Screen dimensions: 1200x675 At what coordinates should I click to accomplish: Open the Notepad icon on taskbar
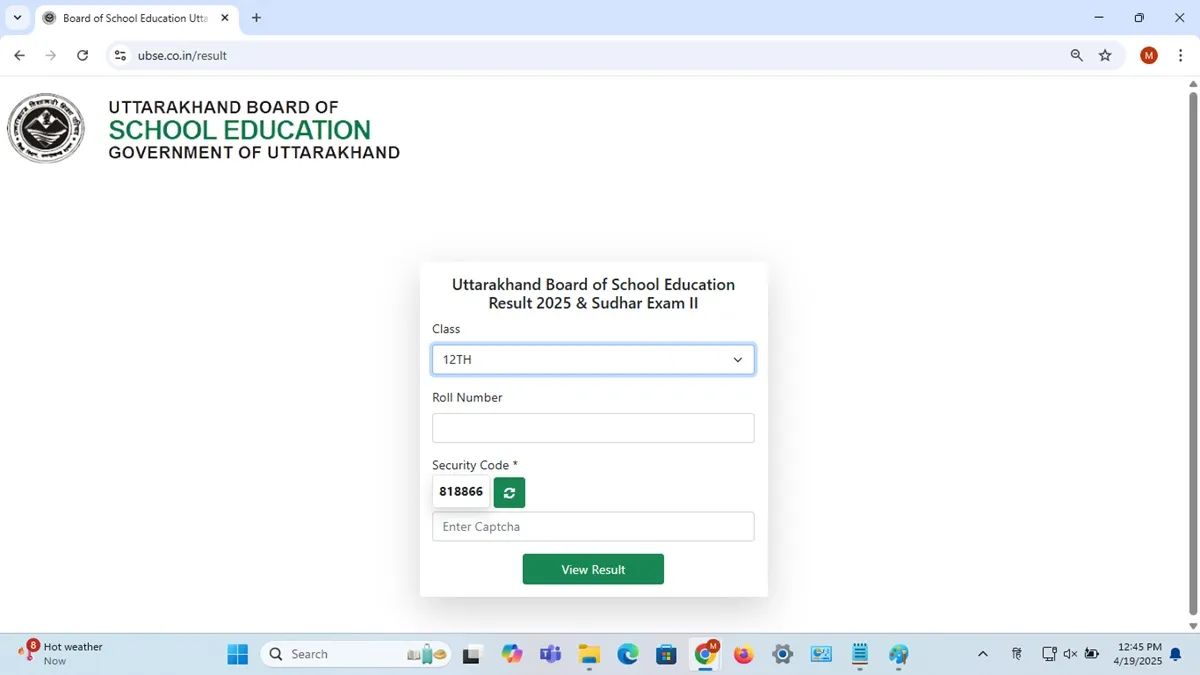[860, 654]
